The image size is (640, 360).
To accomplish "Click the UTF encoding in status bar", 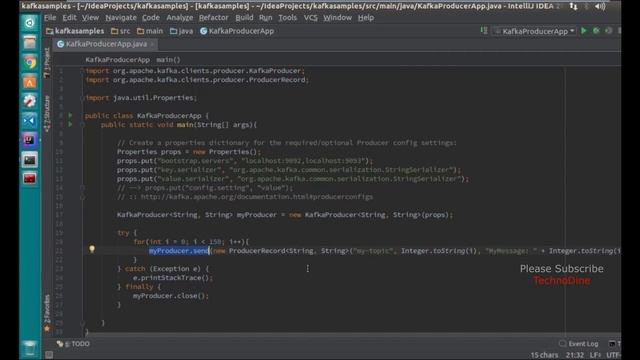I will [613, 355].
